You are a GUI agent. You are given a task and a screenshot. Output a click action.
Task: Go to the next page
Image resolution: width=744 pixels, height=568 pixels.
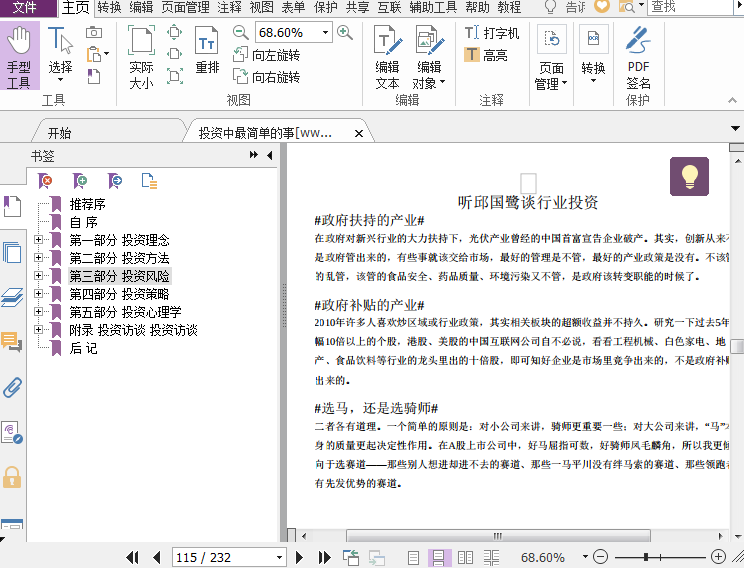pyautogui.click(x=299, y=558)
